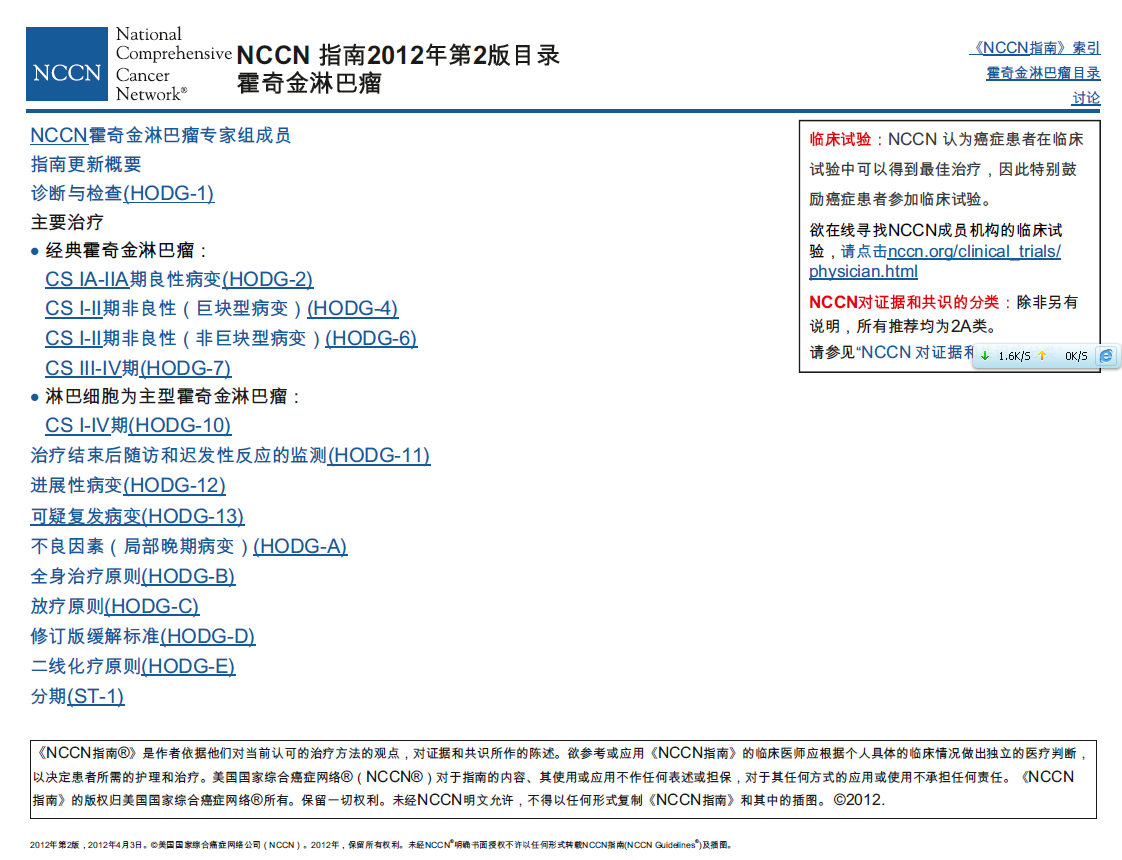Open CS I-II期非良性(非巨块型病变)(HODG-6) link
1122x860 pixels.
[230, 338]
